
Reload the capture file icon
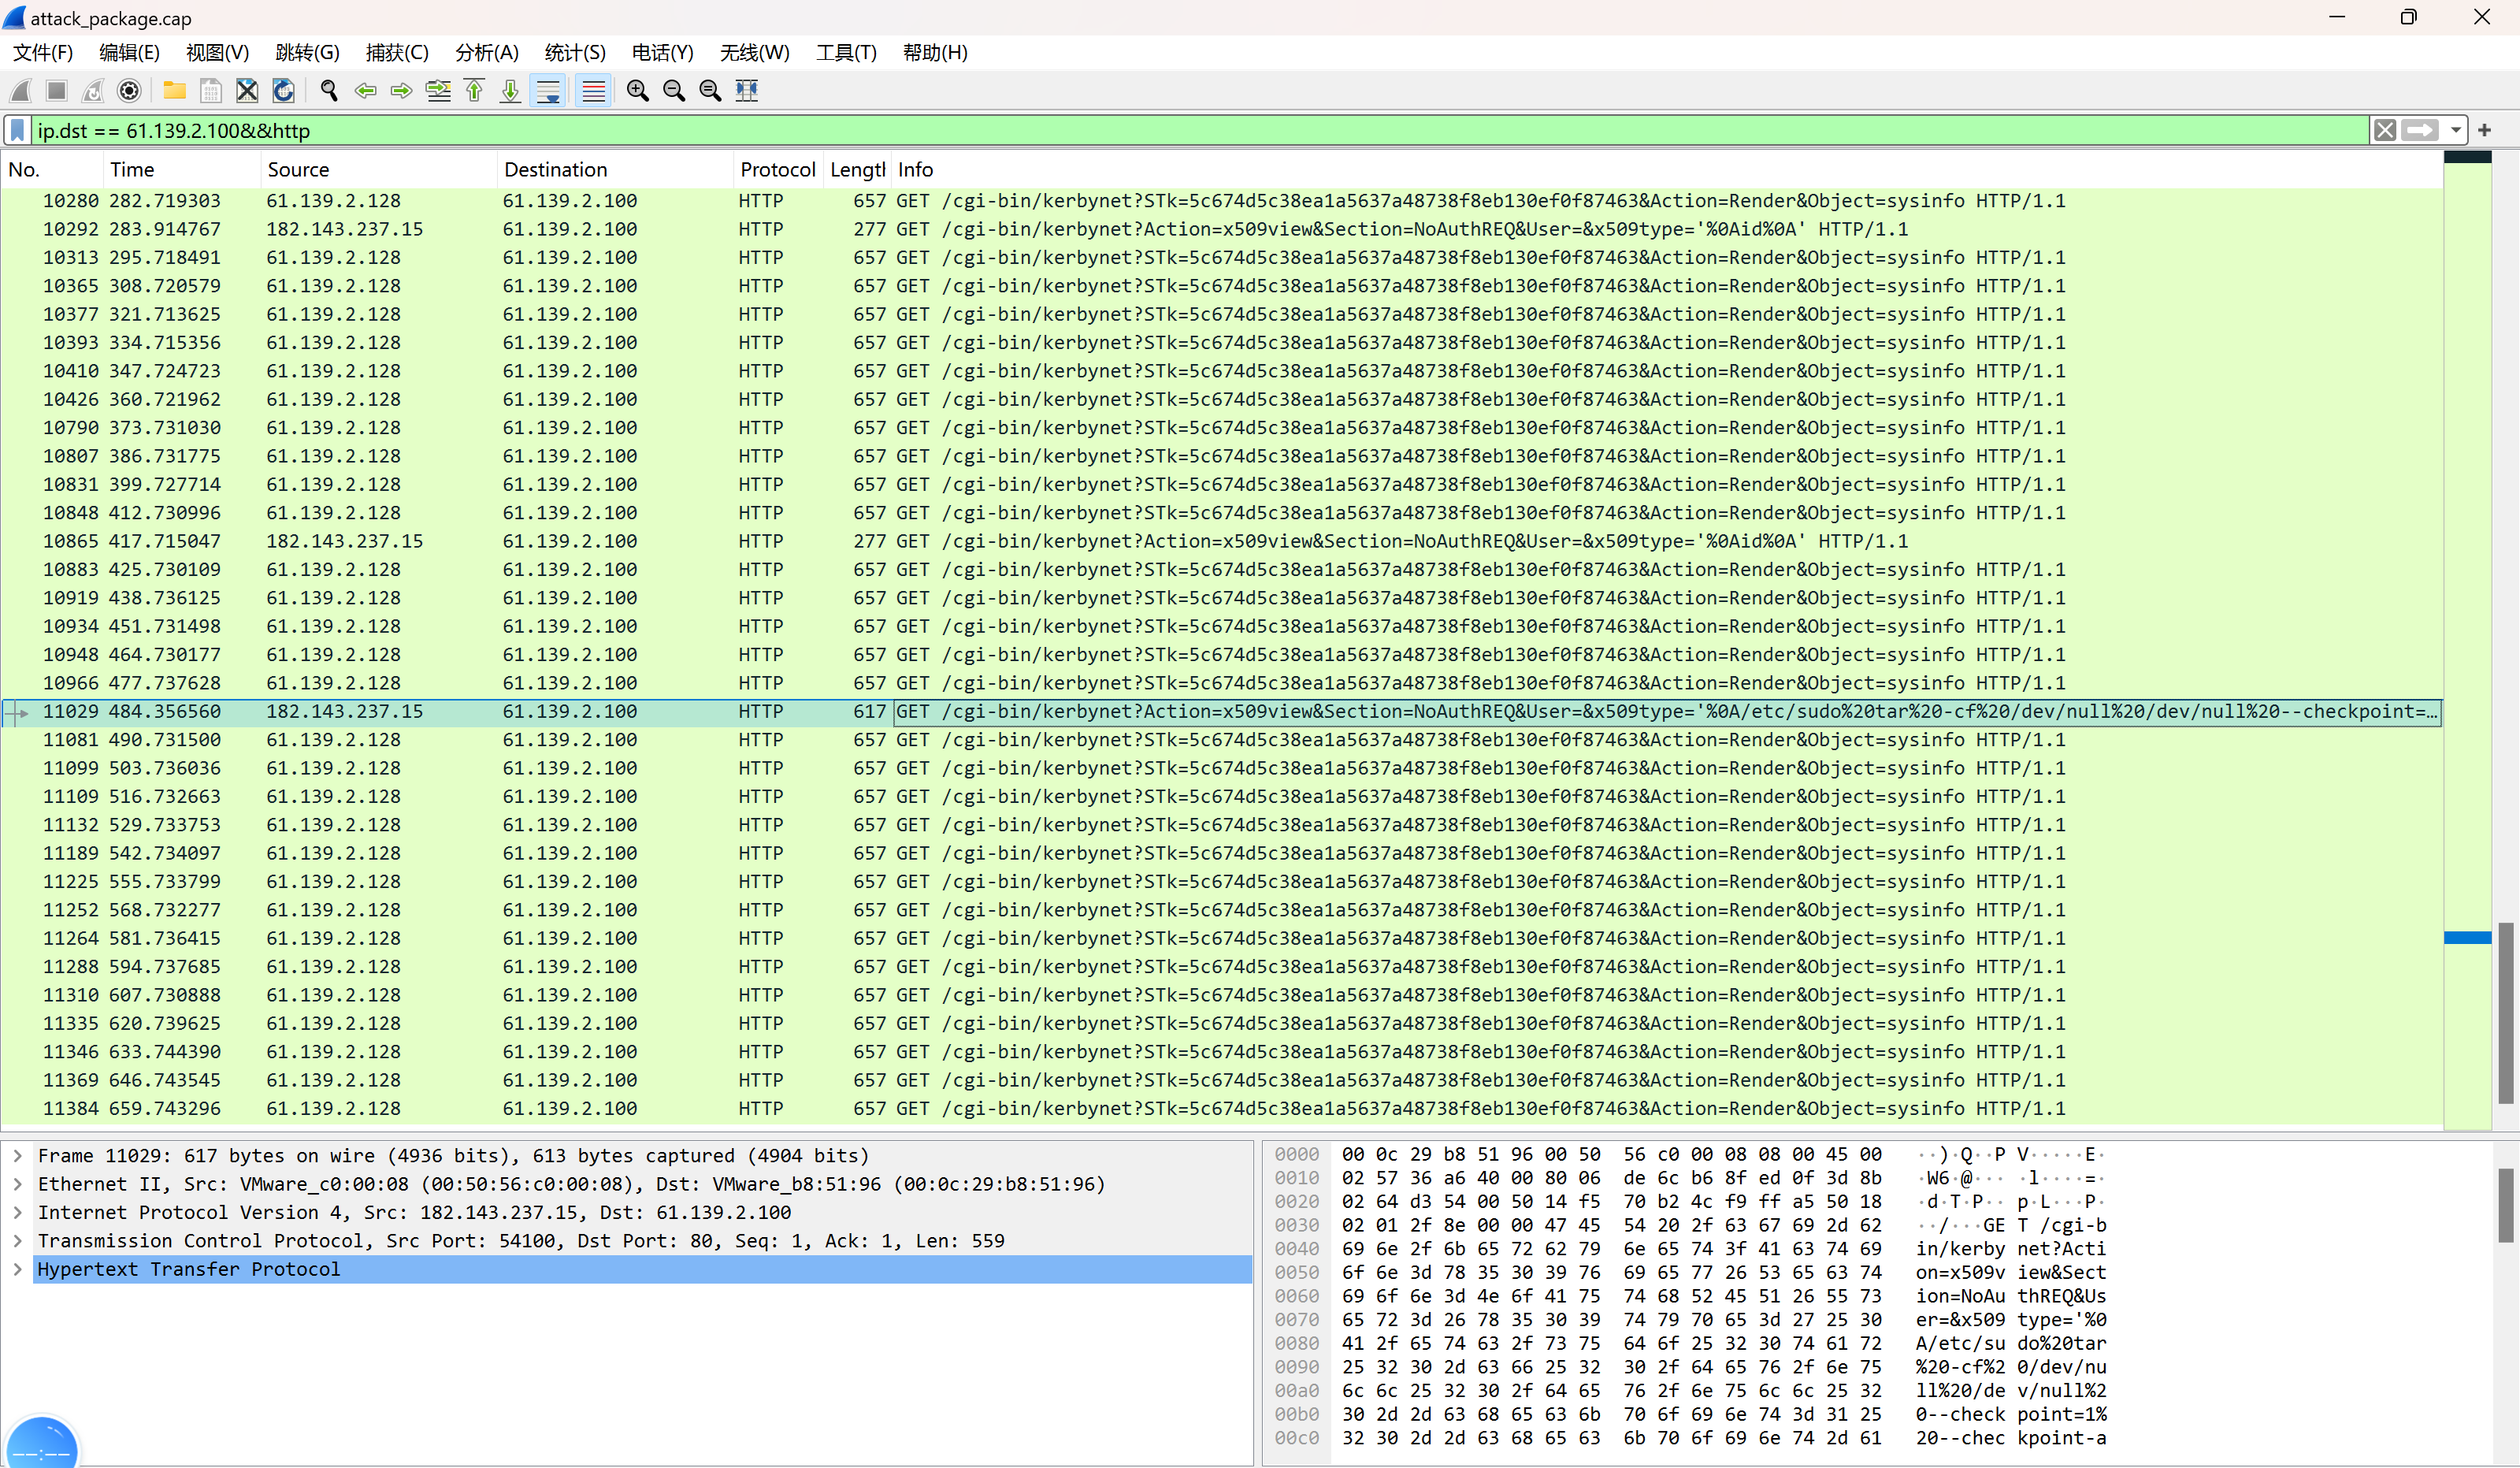[x=284, y=91]
